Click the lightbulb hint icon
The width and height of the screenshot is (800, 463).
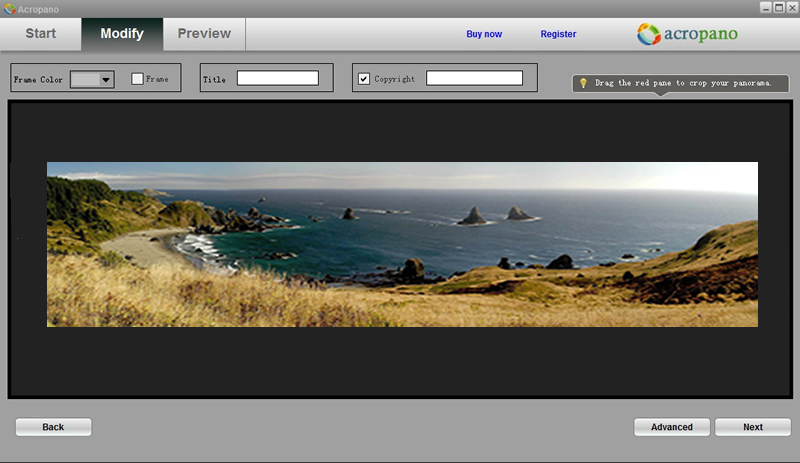pos(583,83)
